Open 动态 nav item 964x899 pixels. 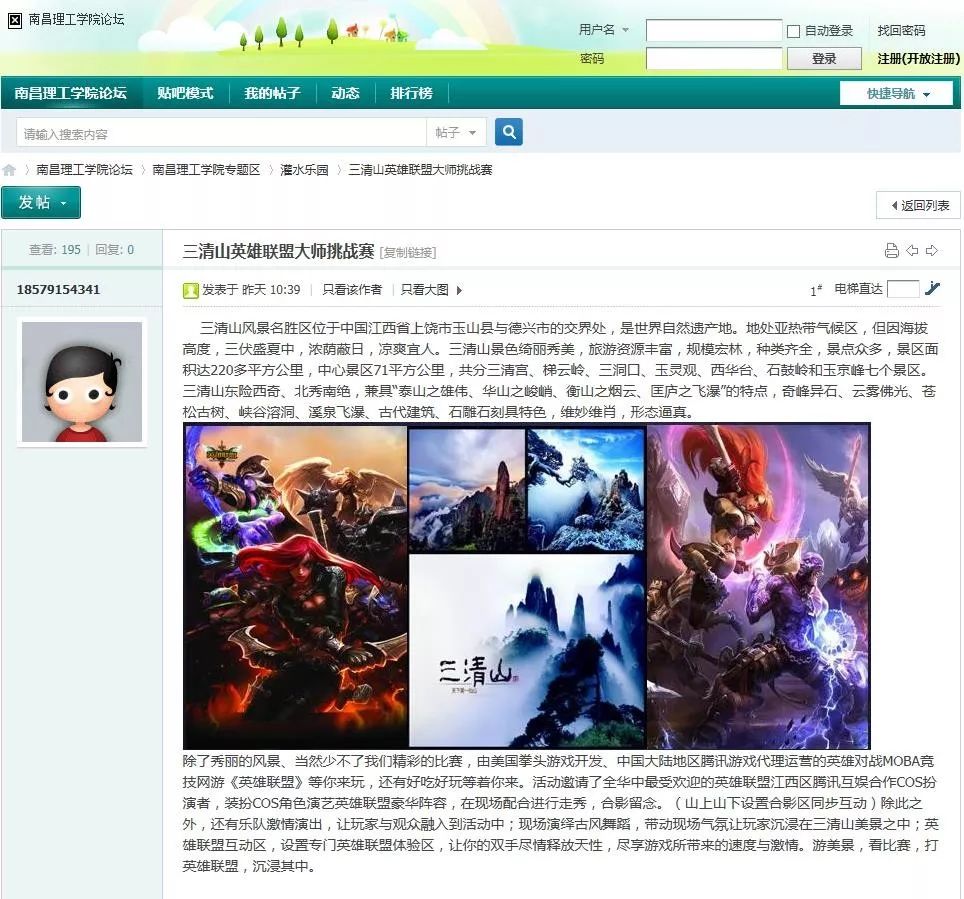tap(345, 93)
